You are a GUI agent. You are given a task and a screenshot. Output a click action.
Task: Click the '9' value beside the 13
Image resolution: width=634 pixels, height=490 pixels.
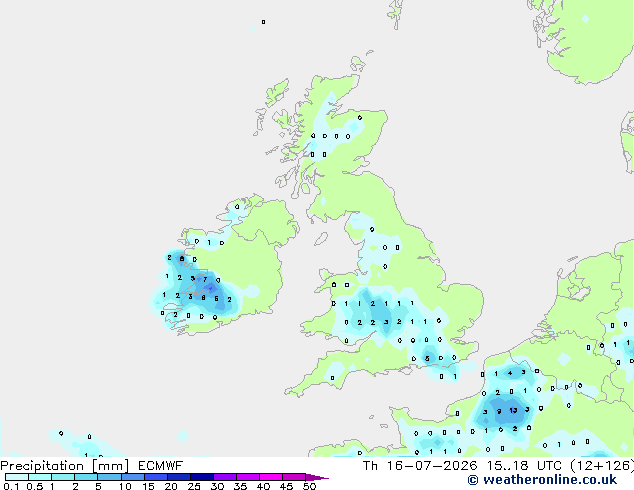tap(499, 411)
